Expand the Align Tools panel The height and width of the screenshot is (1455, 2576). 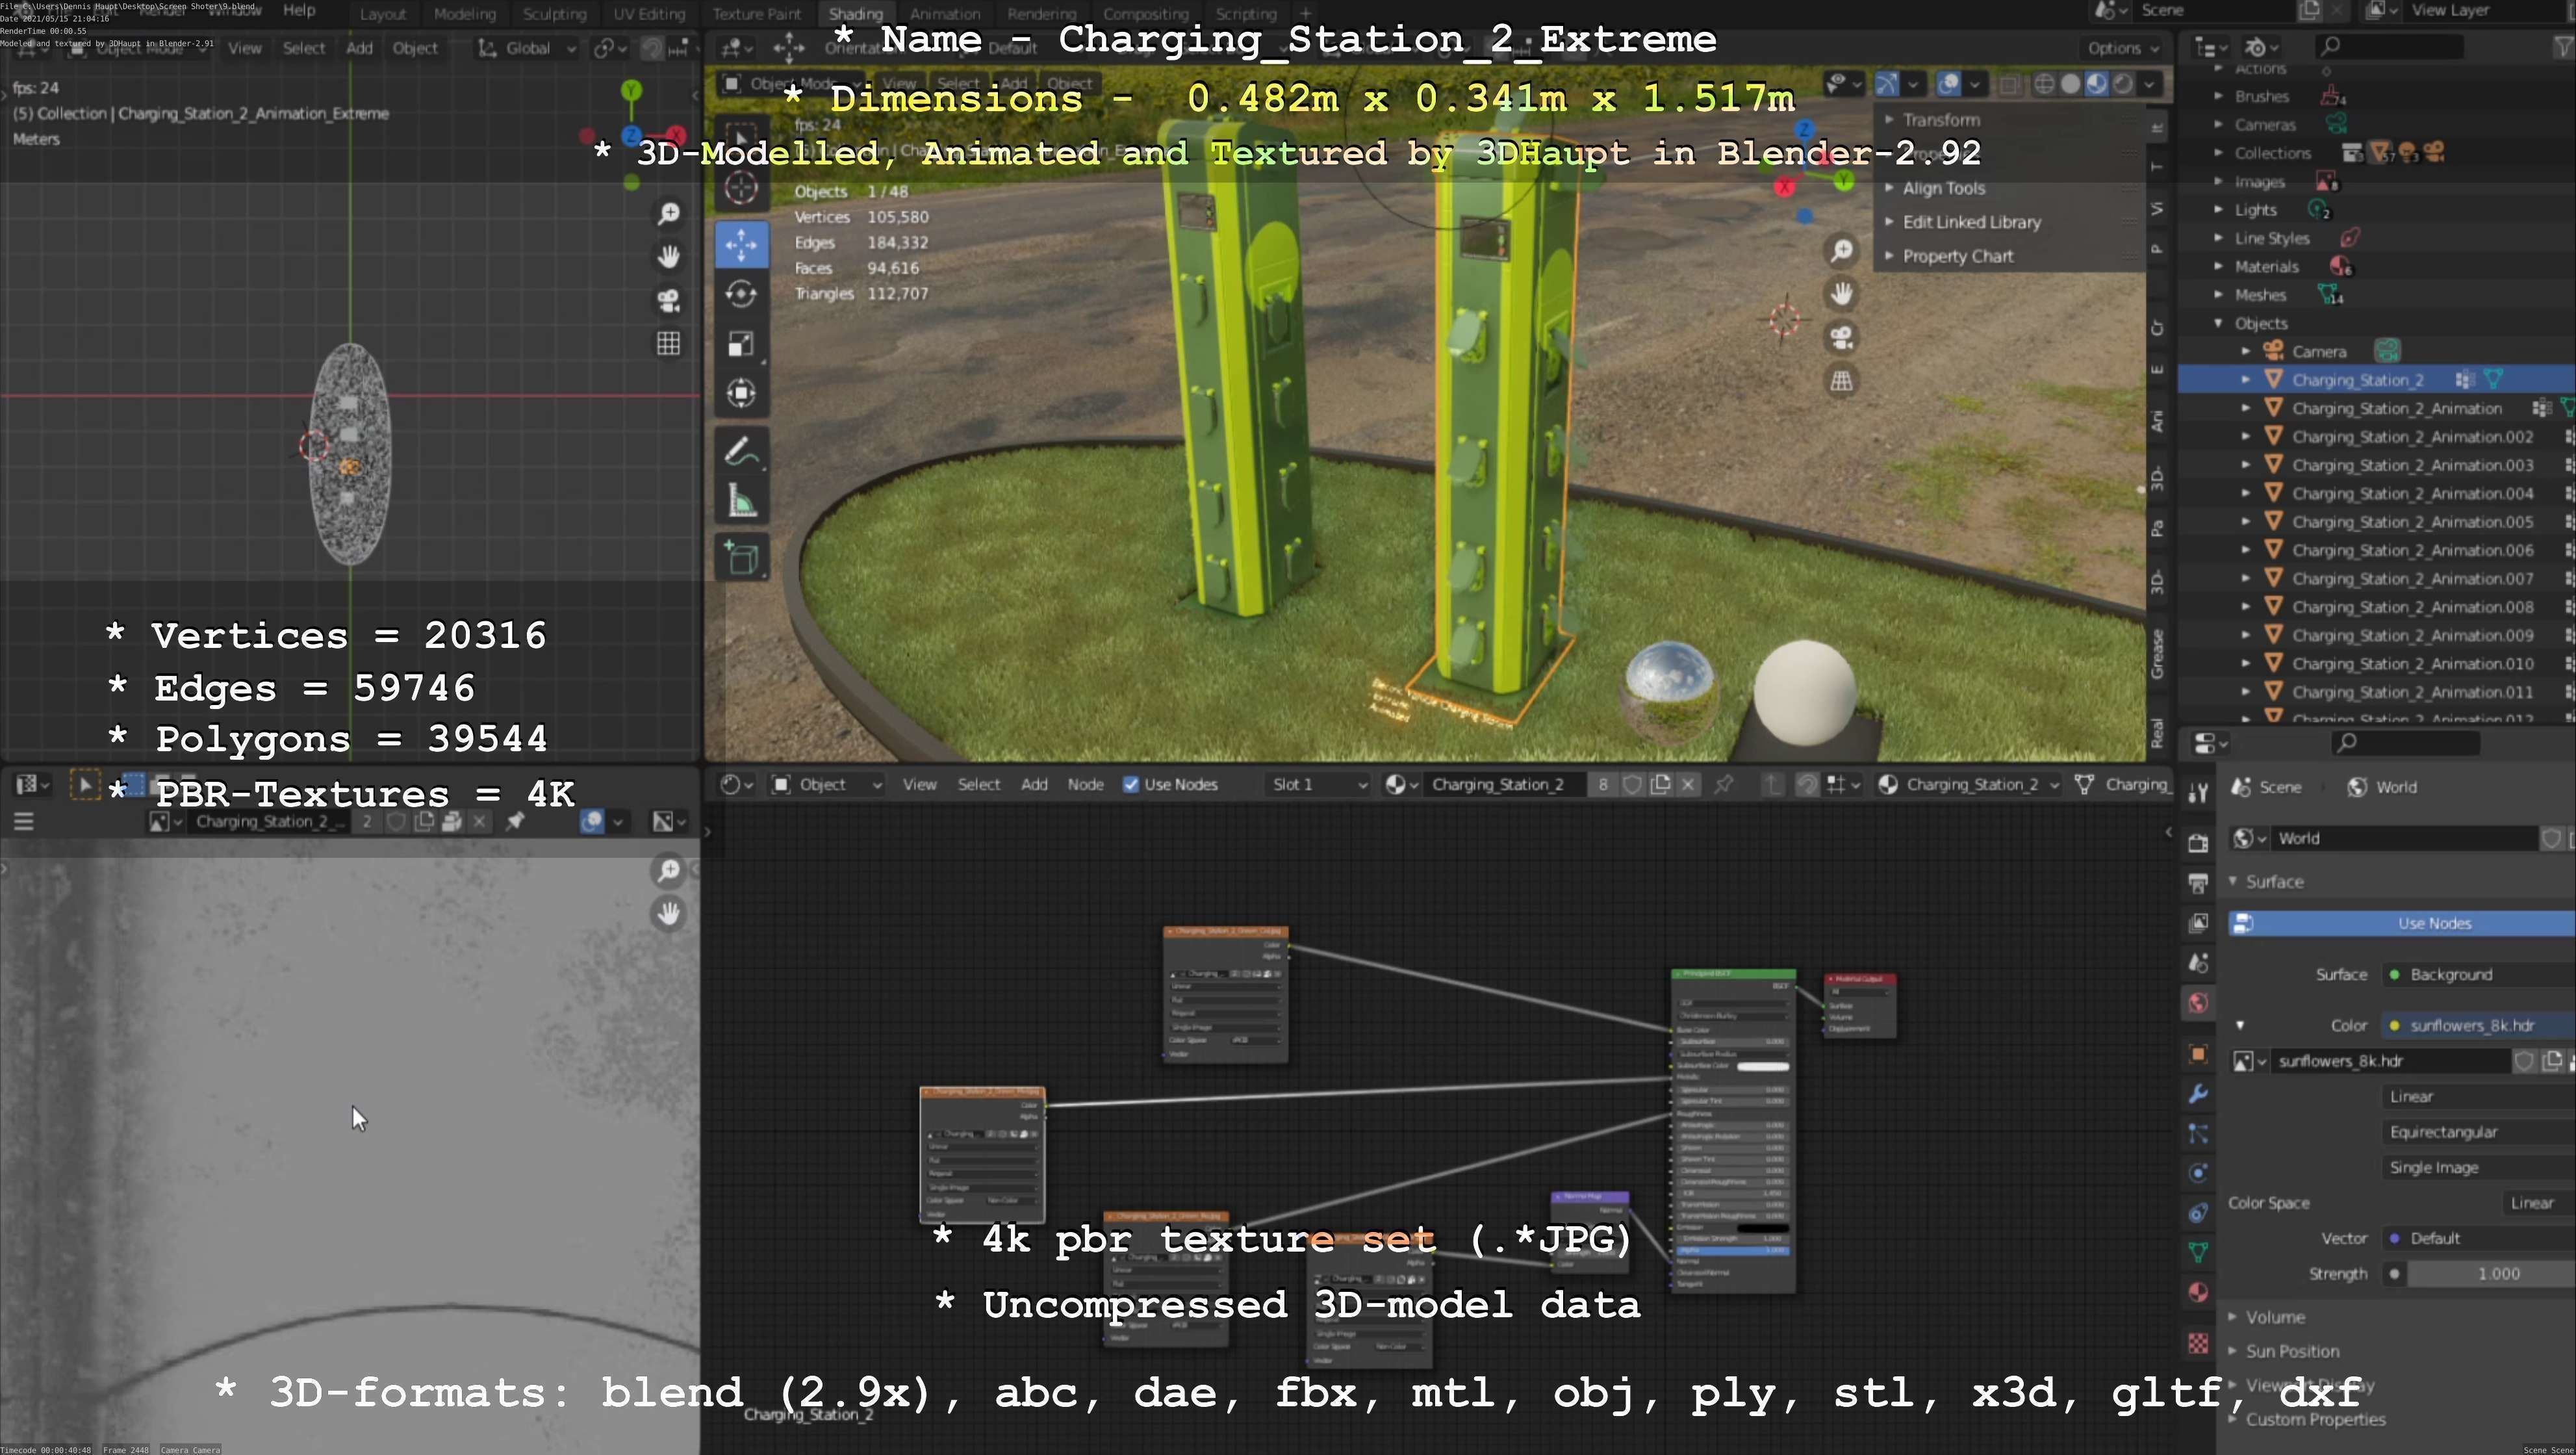(x=1944, y=188)
